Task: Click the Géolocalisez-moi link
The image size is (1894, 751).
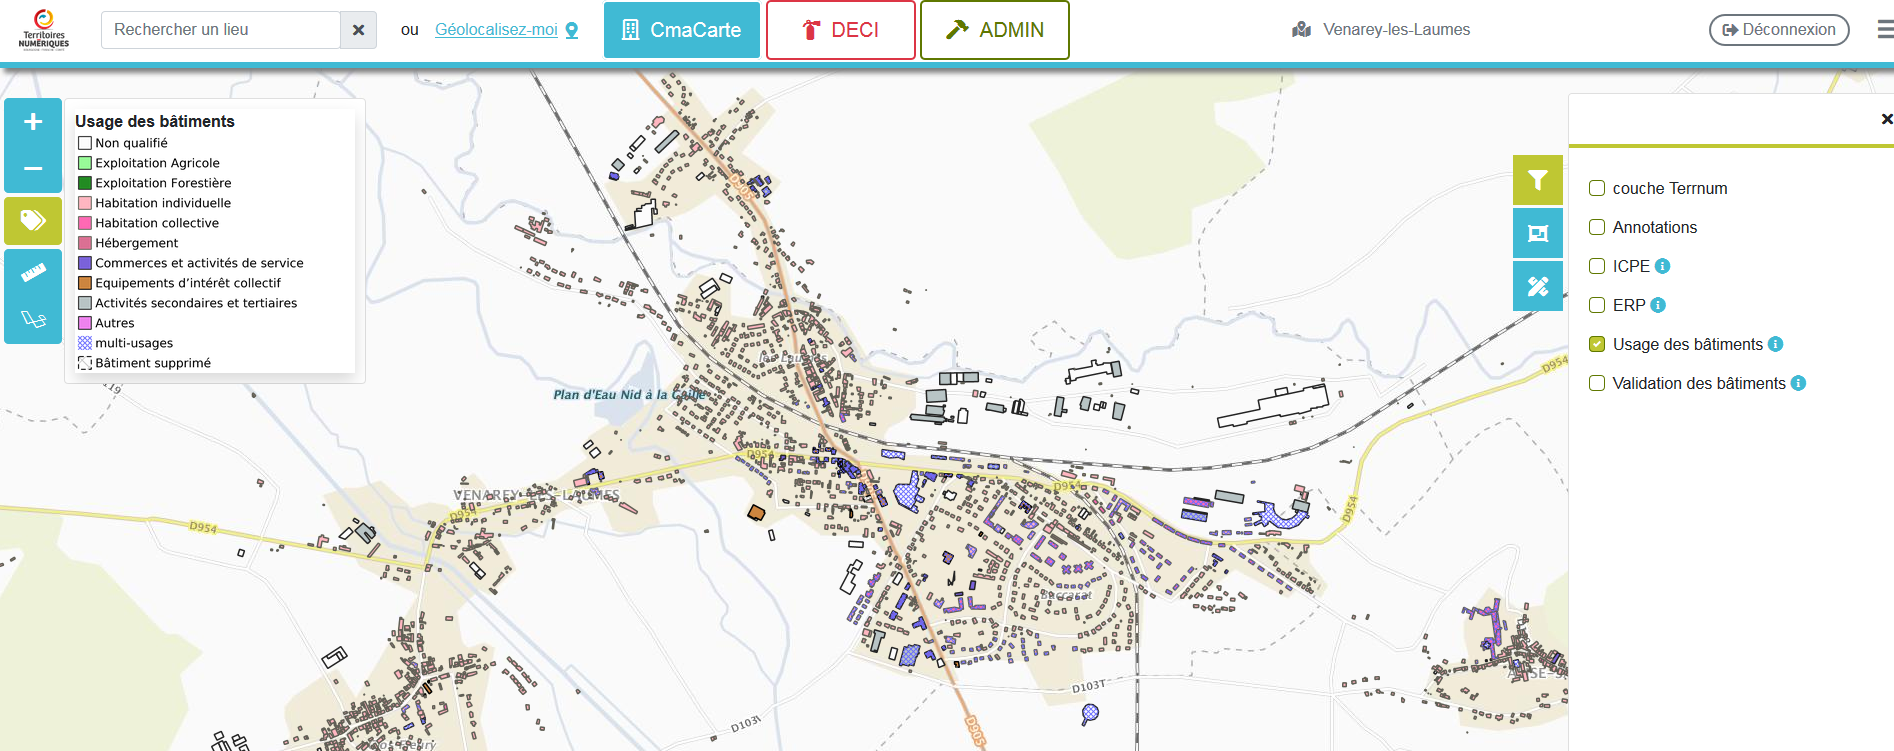Action: [496, 30]
